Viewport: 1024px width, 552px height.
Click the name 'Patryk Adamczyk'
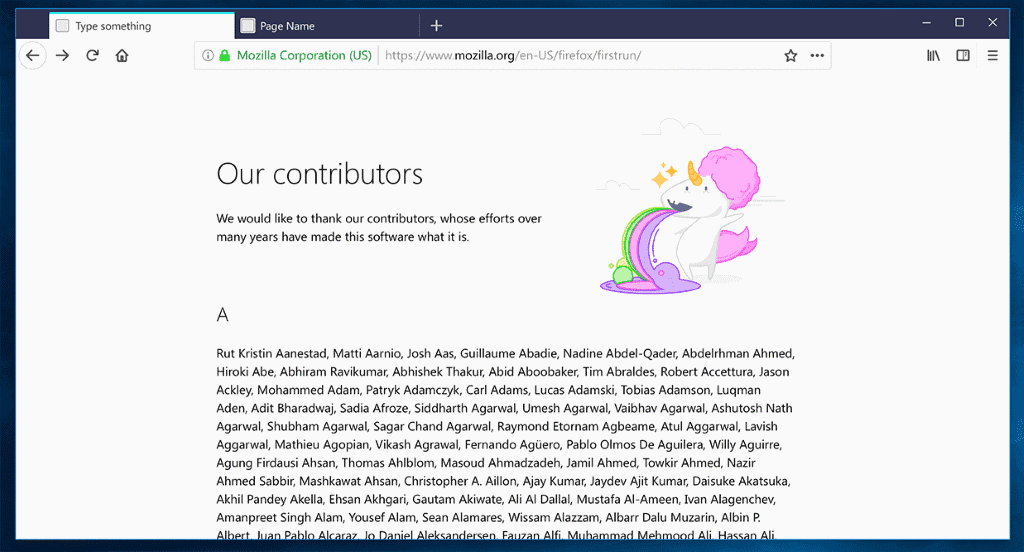click(412, 390)
